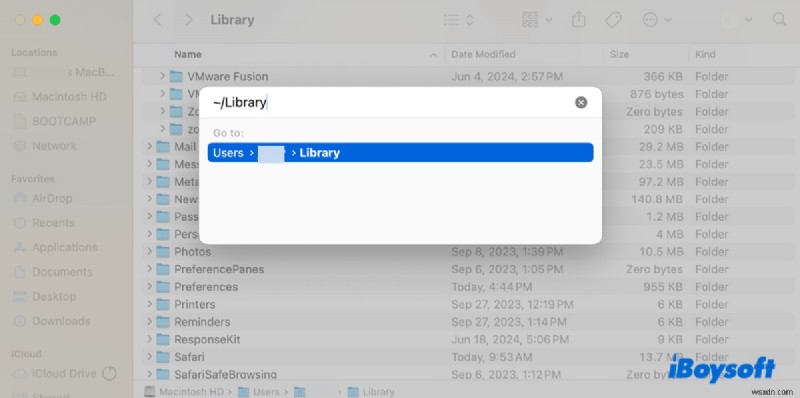Go back in Finder history

click(158, 20)
